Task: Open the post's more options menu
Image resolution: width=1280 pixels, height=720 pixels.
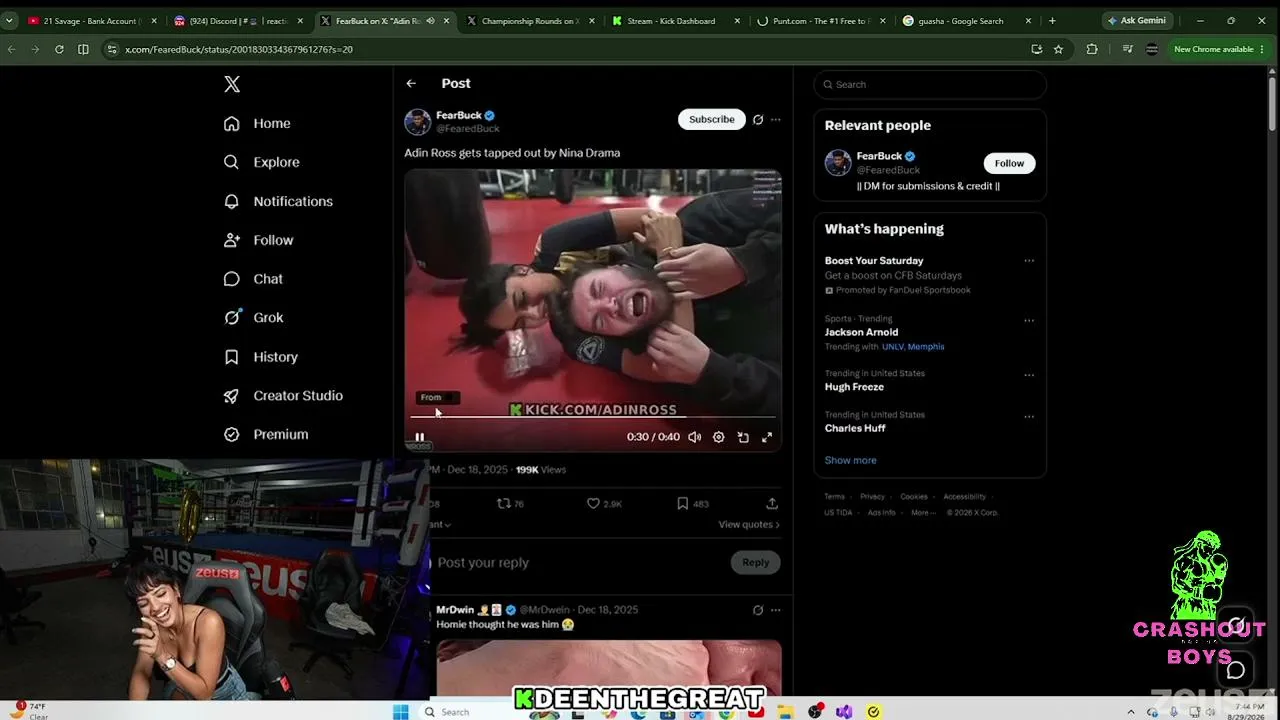Action: (775, 120)
